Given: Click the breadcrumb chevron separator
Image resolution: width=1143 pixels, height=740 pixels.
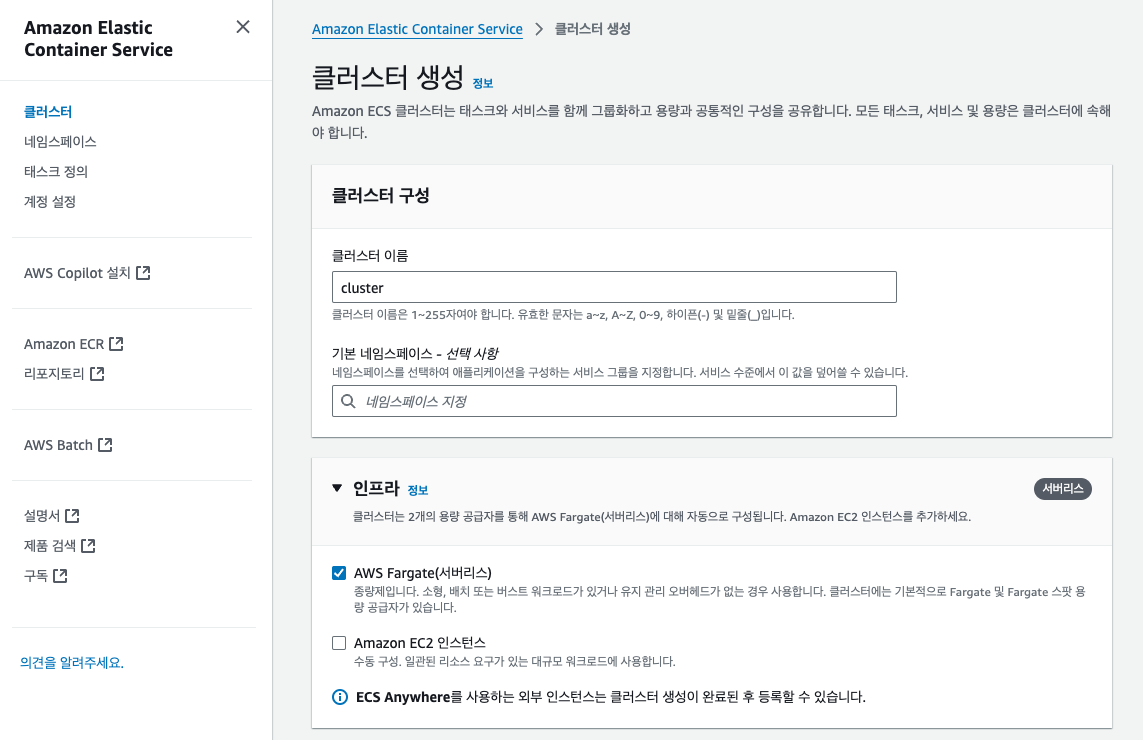Looking at the screenshot, I should click(539, 29).
